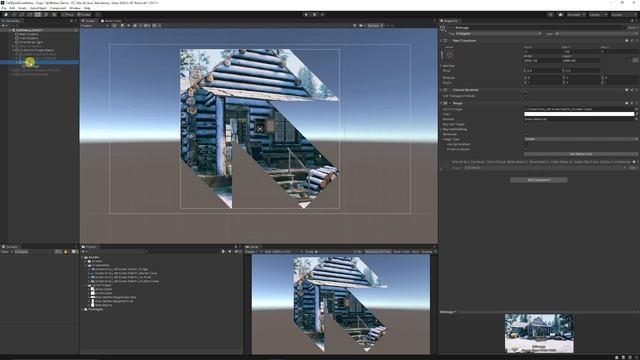Viewport: 640px width, 360px height.
Task: Open the Scene view Gizmos dropdown
Action: (x=376, y=26)
